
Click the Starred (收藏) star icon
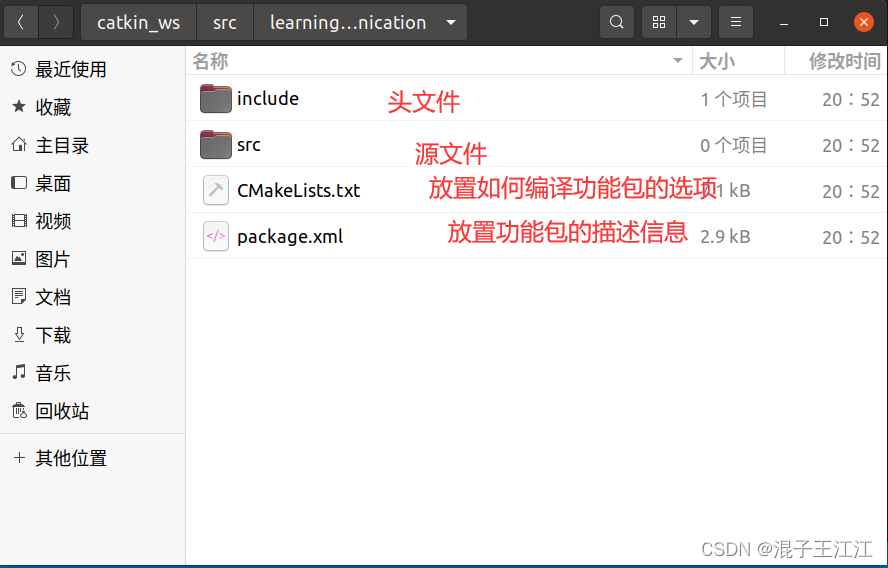tap(19, 106)
